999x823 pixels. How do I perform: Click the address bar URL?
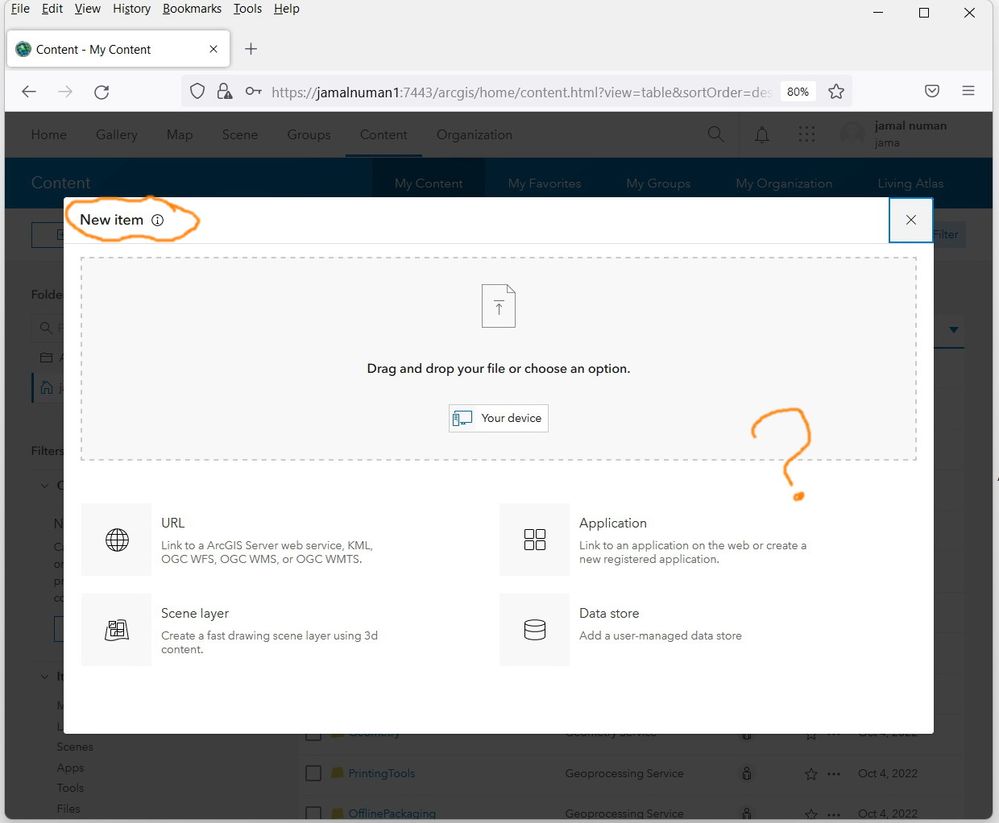click(521, 92)
